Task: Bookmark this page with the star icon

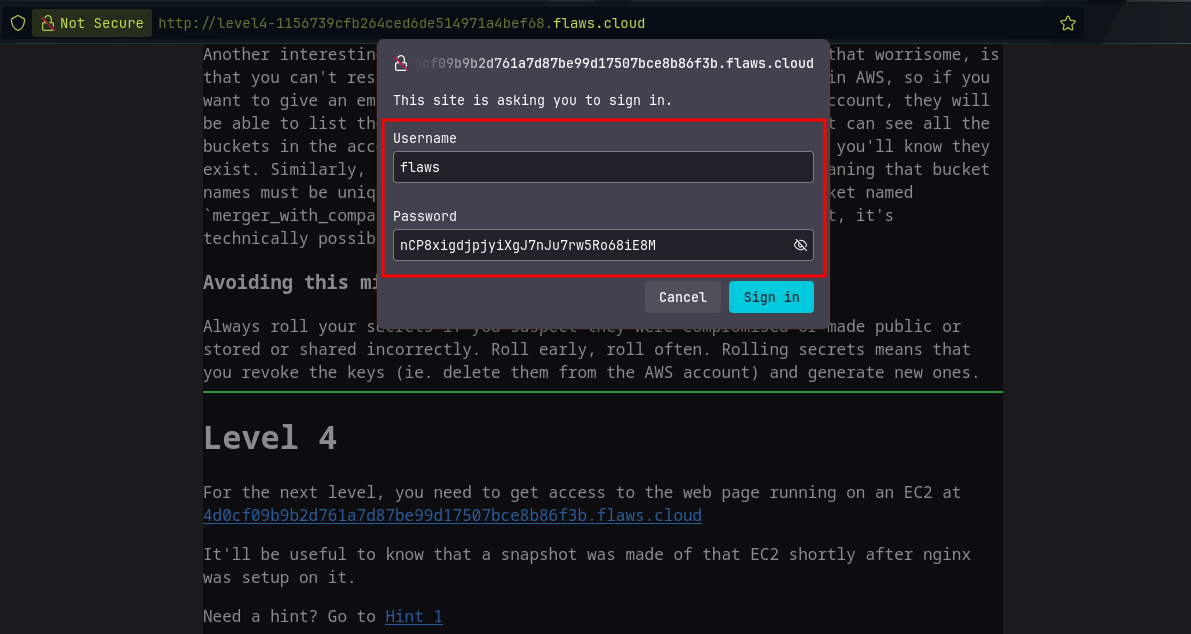Action: click(1067, 23)
